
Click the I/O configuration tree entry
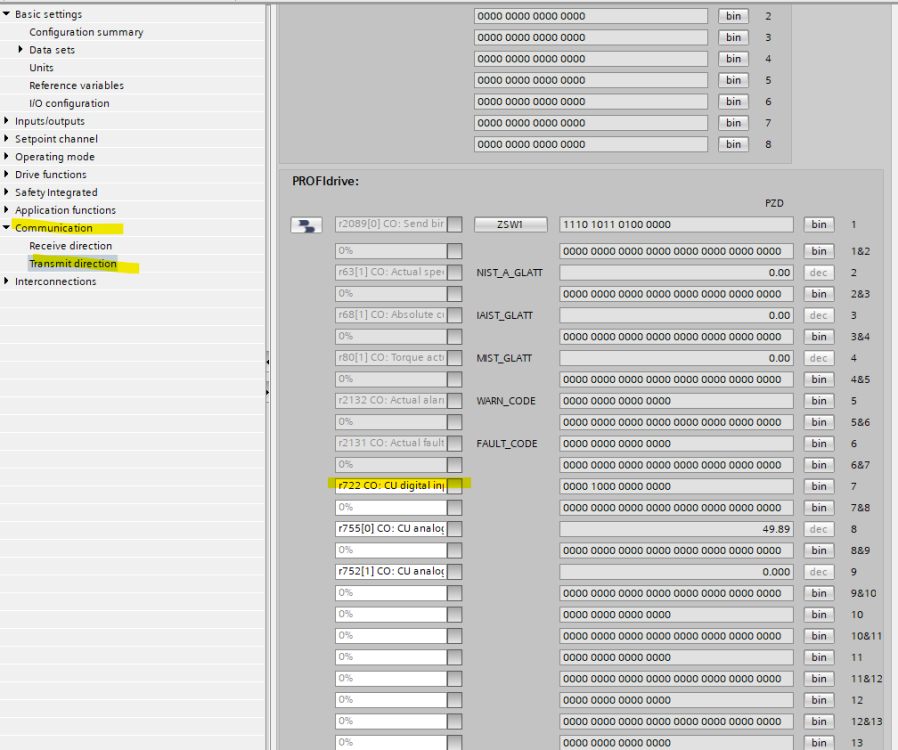tap(69, 103)
